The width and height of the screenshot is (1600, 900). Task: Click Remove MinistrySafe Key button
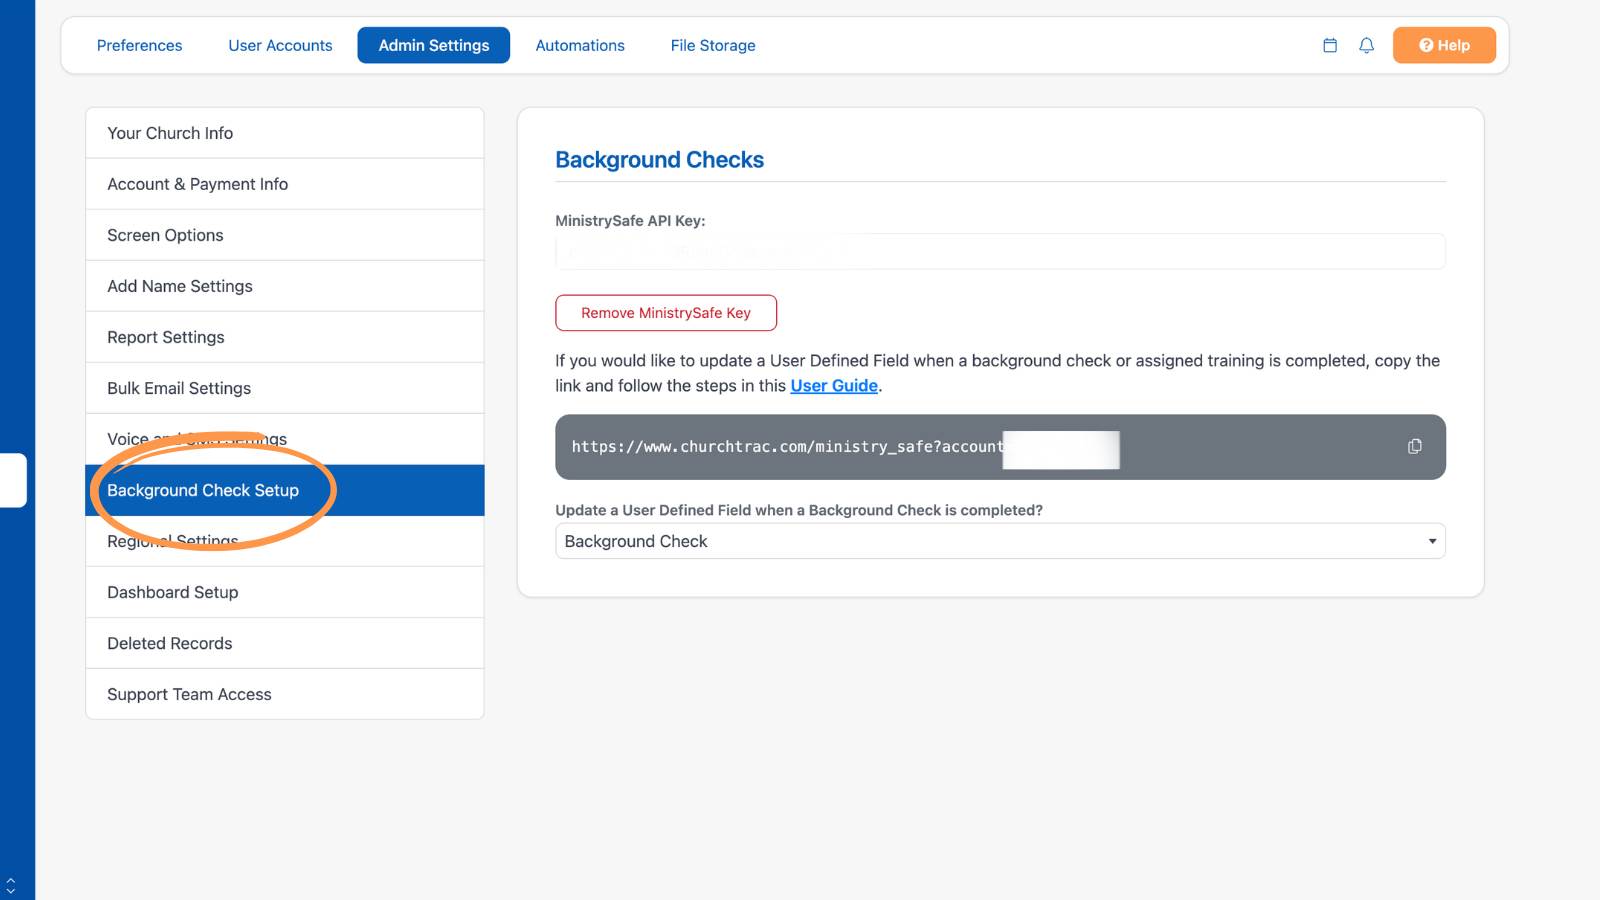pos(666,313)
